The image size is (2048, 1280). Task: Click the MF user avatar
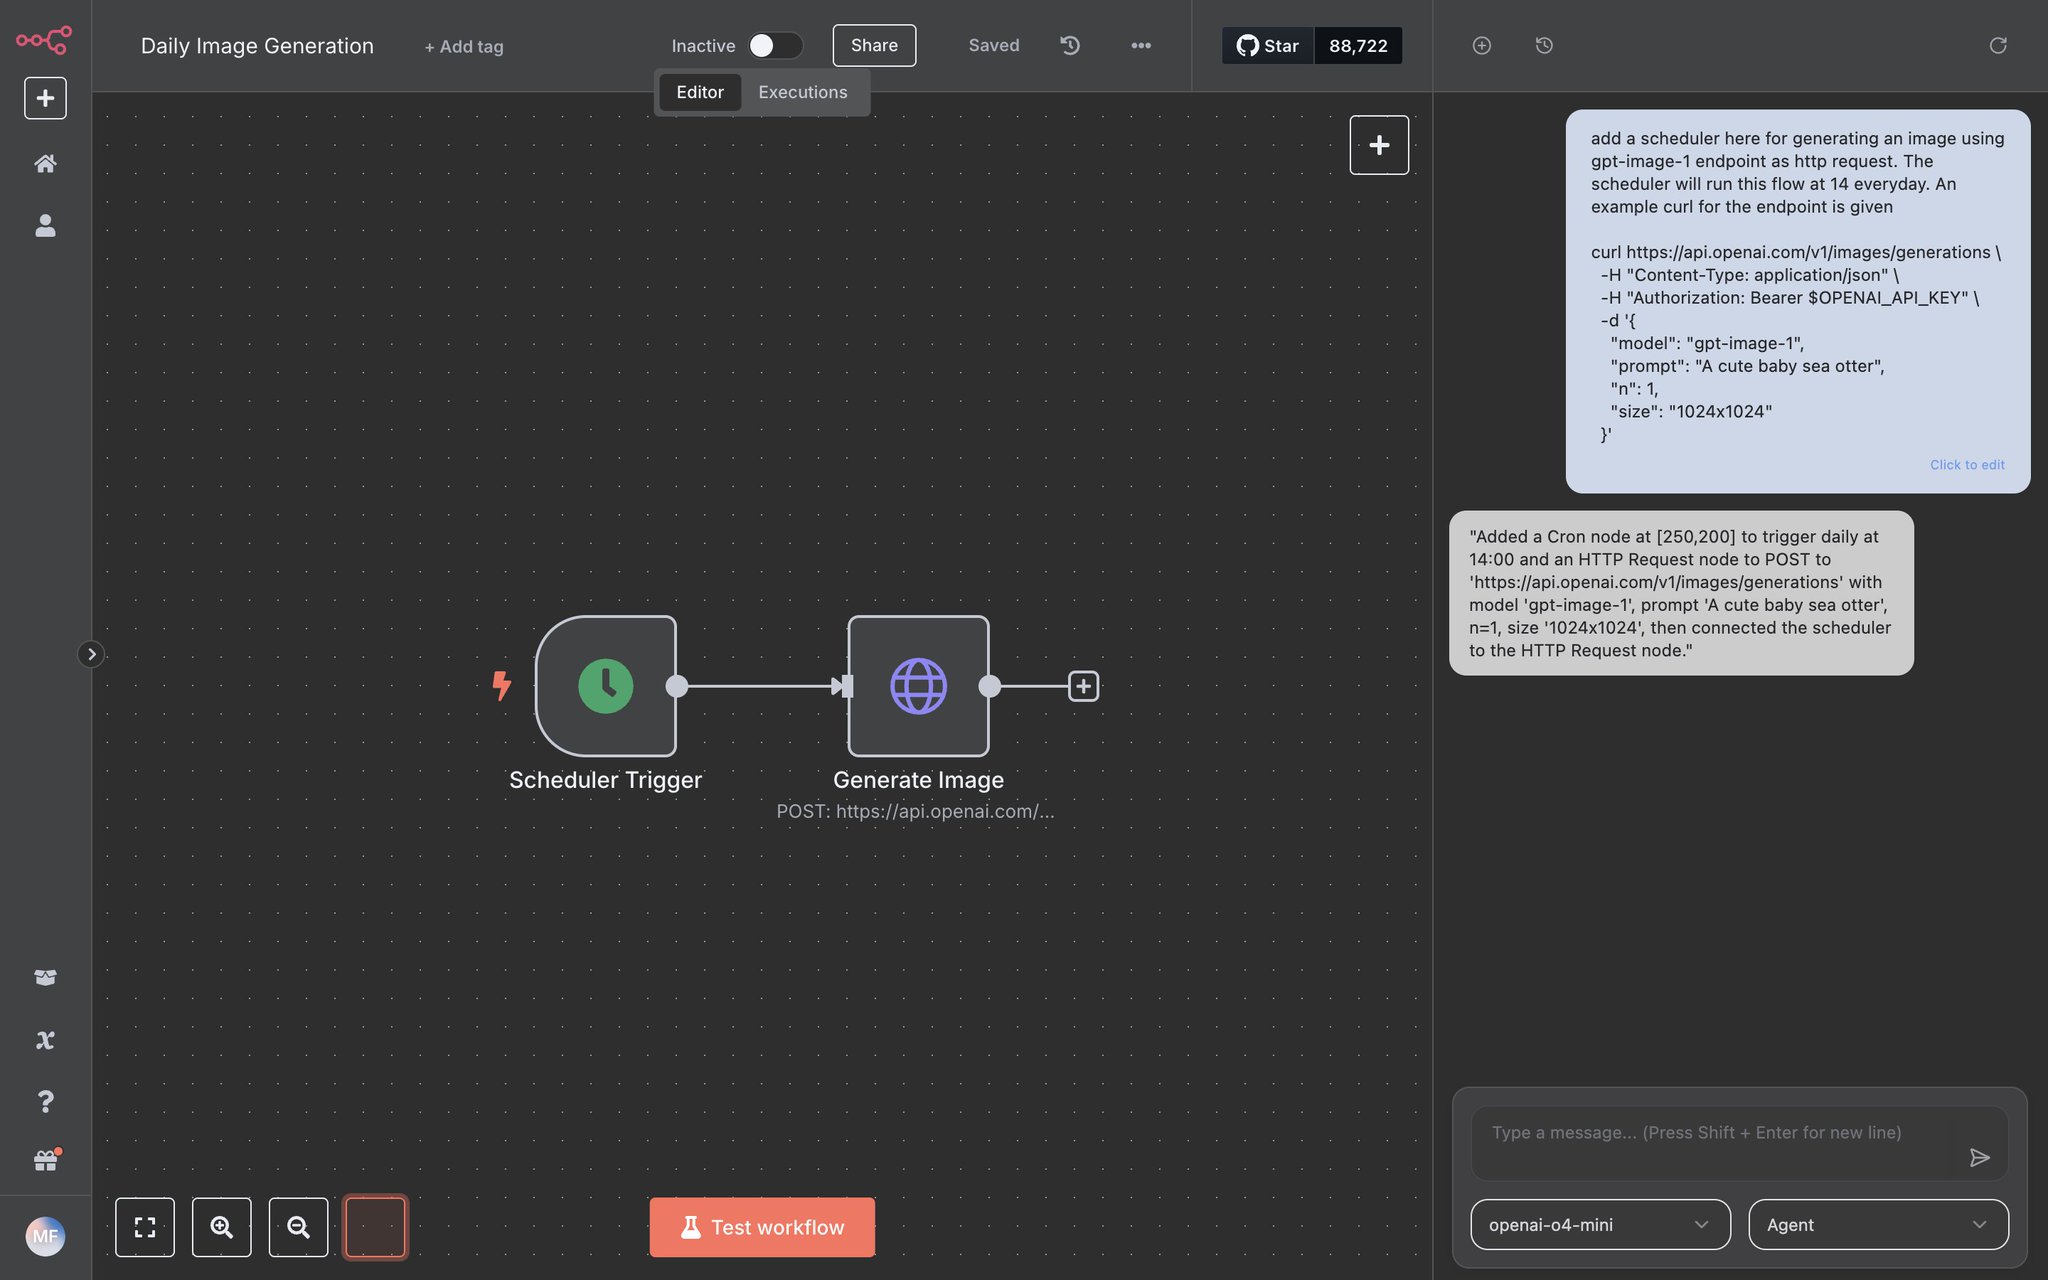pos(45,1237)
